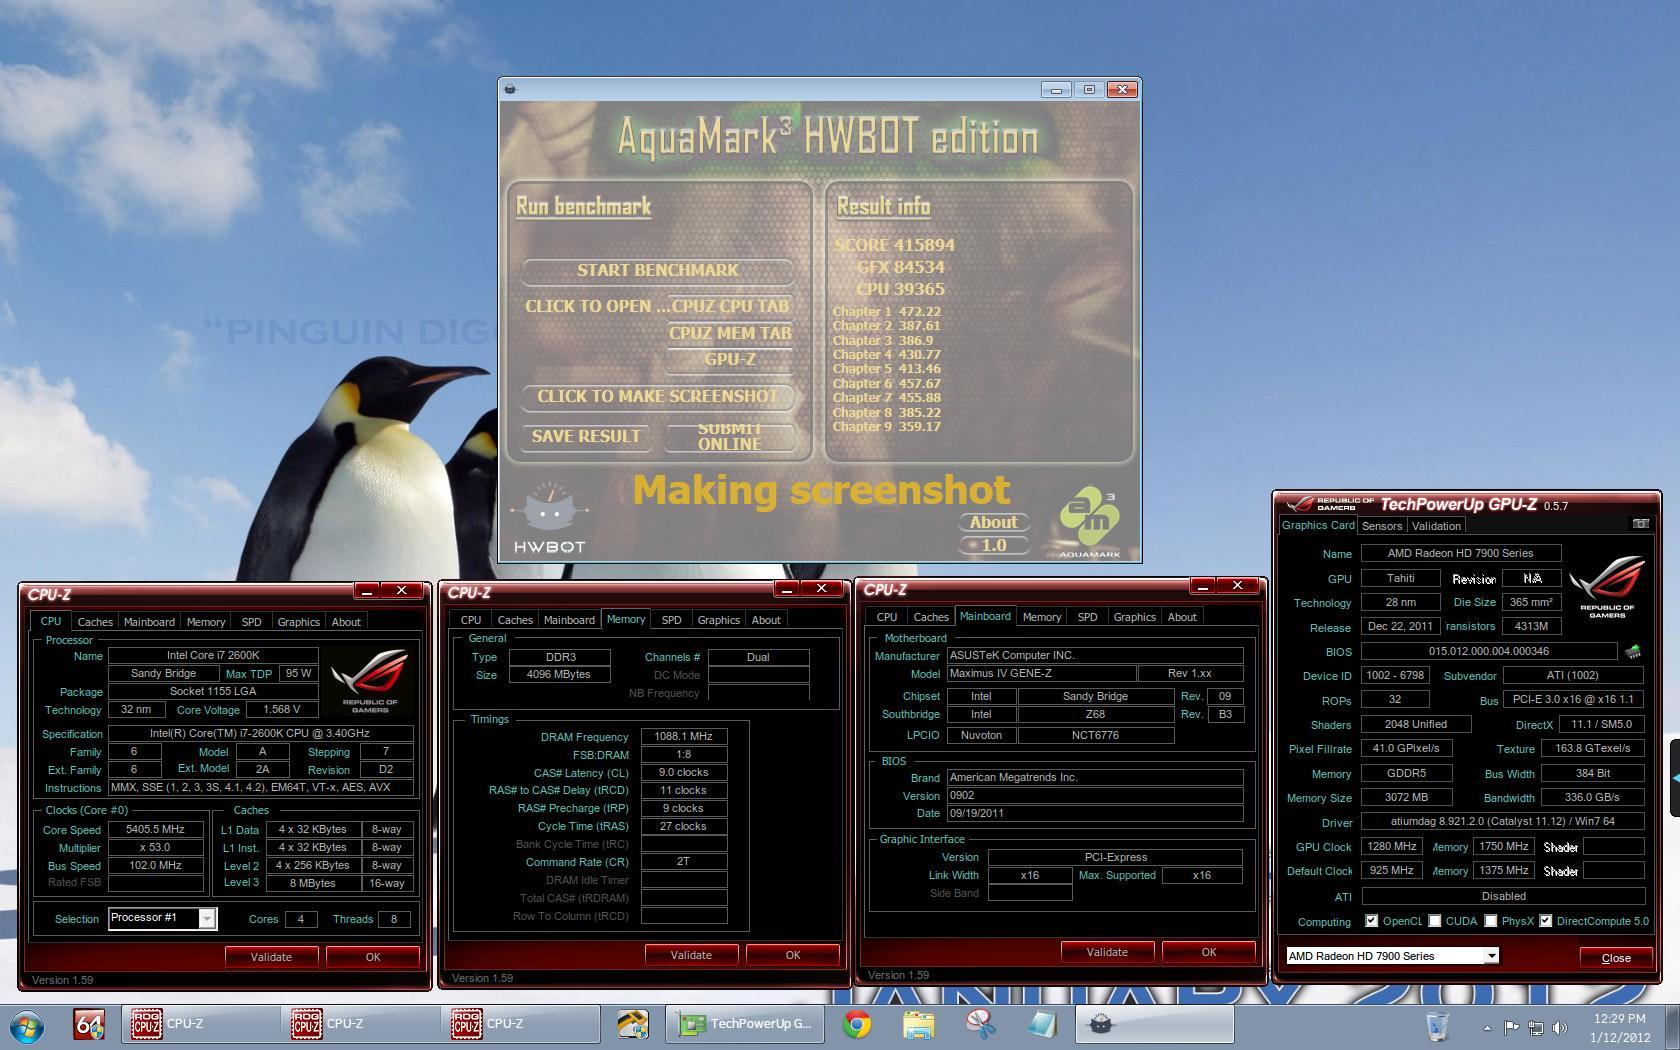Open Memory tab in the CPU-Z motherboard window
This screenshot has height=1050, width=1680.
pos(1041,617)
